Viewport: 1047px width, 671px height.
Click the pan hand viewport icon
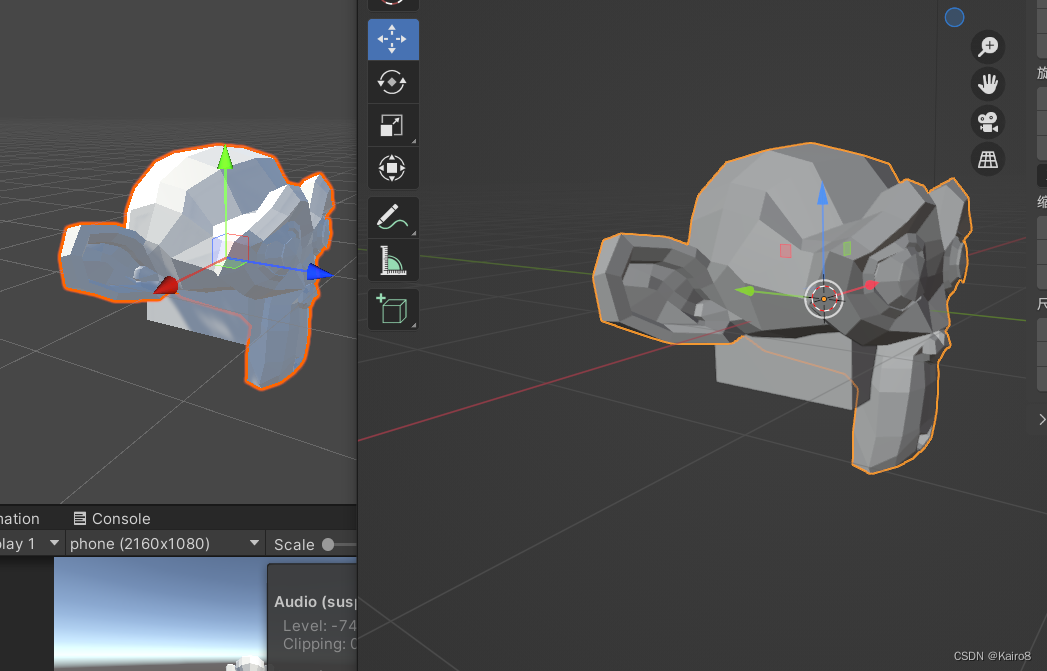(988, 84)
